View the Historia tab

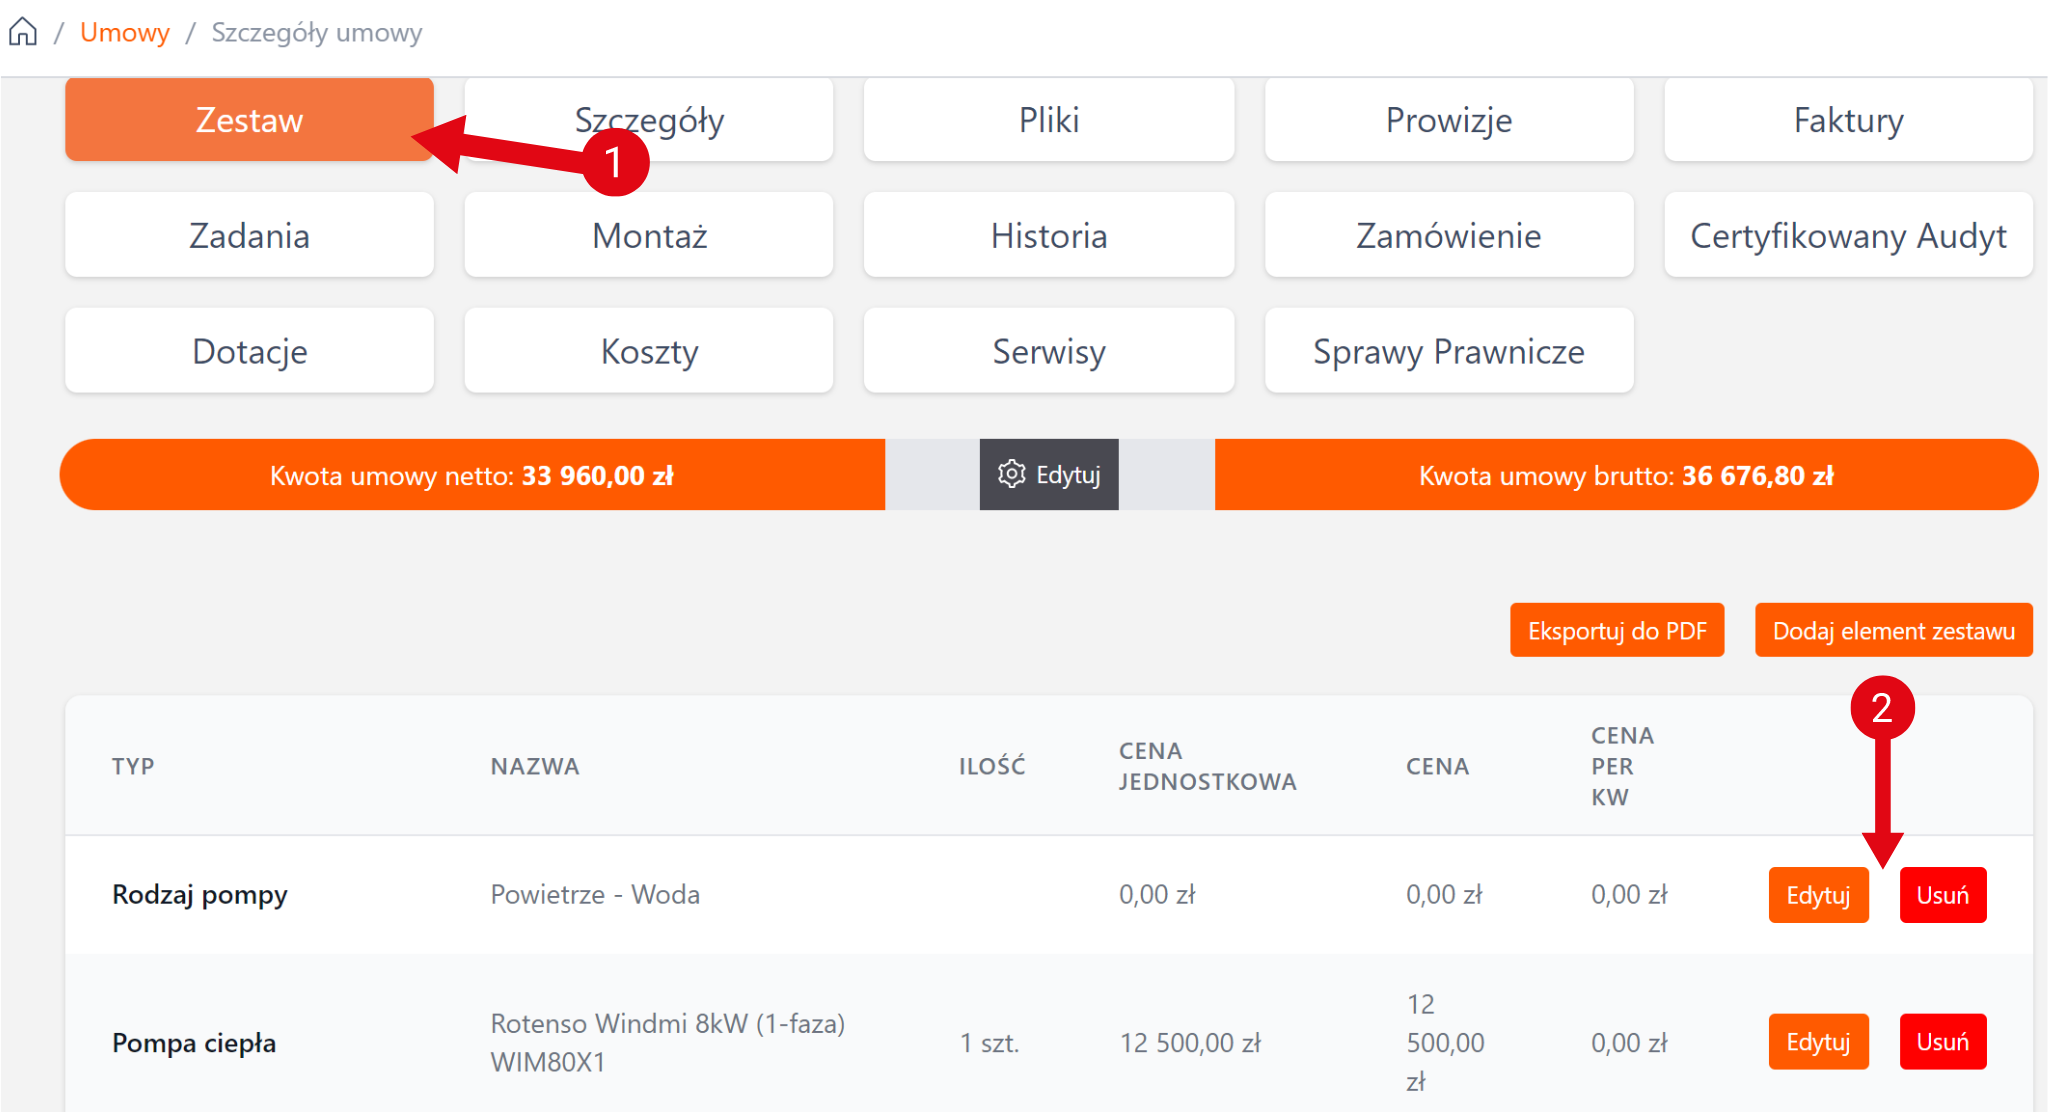1048,236
